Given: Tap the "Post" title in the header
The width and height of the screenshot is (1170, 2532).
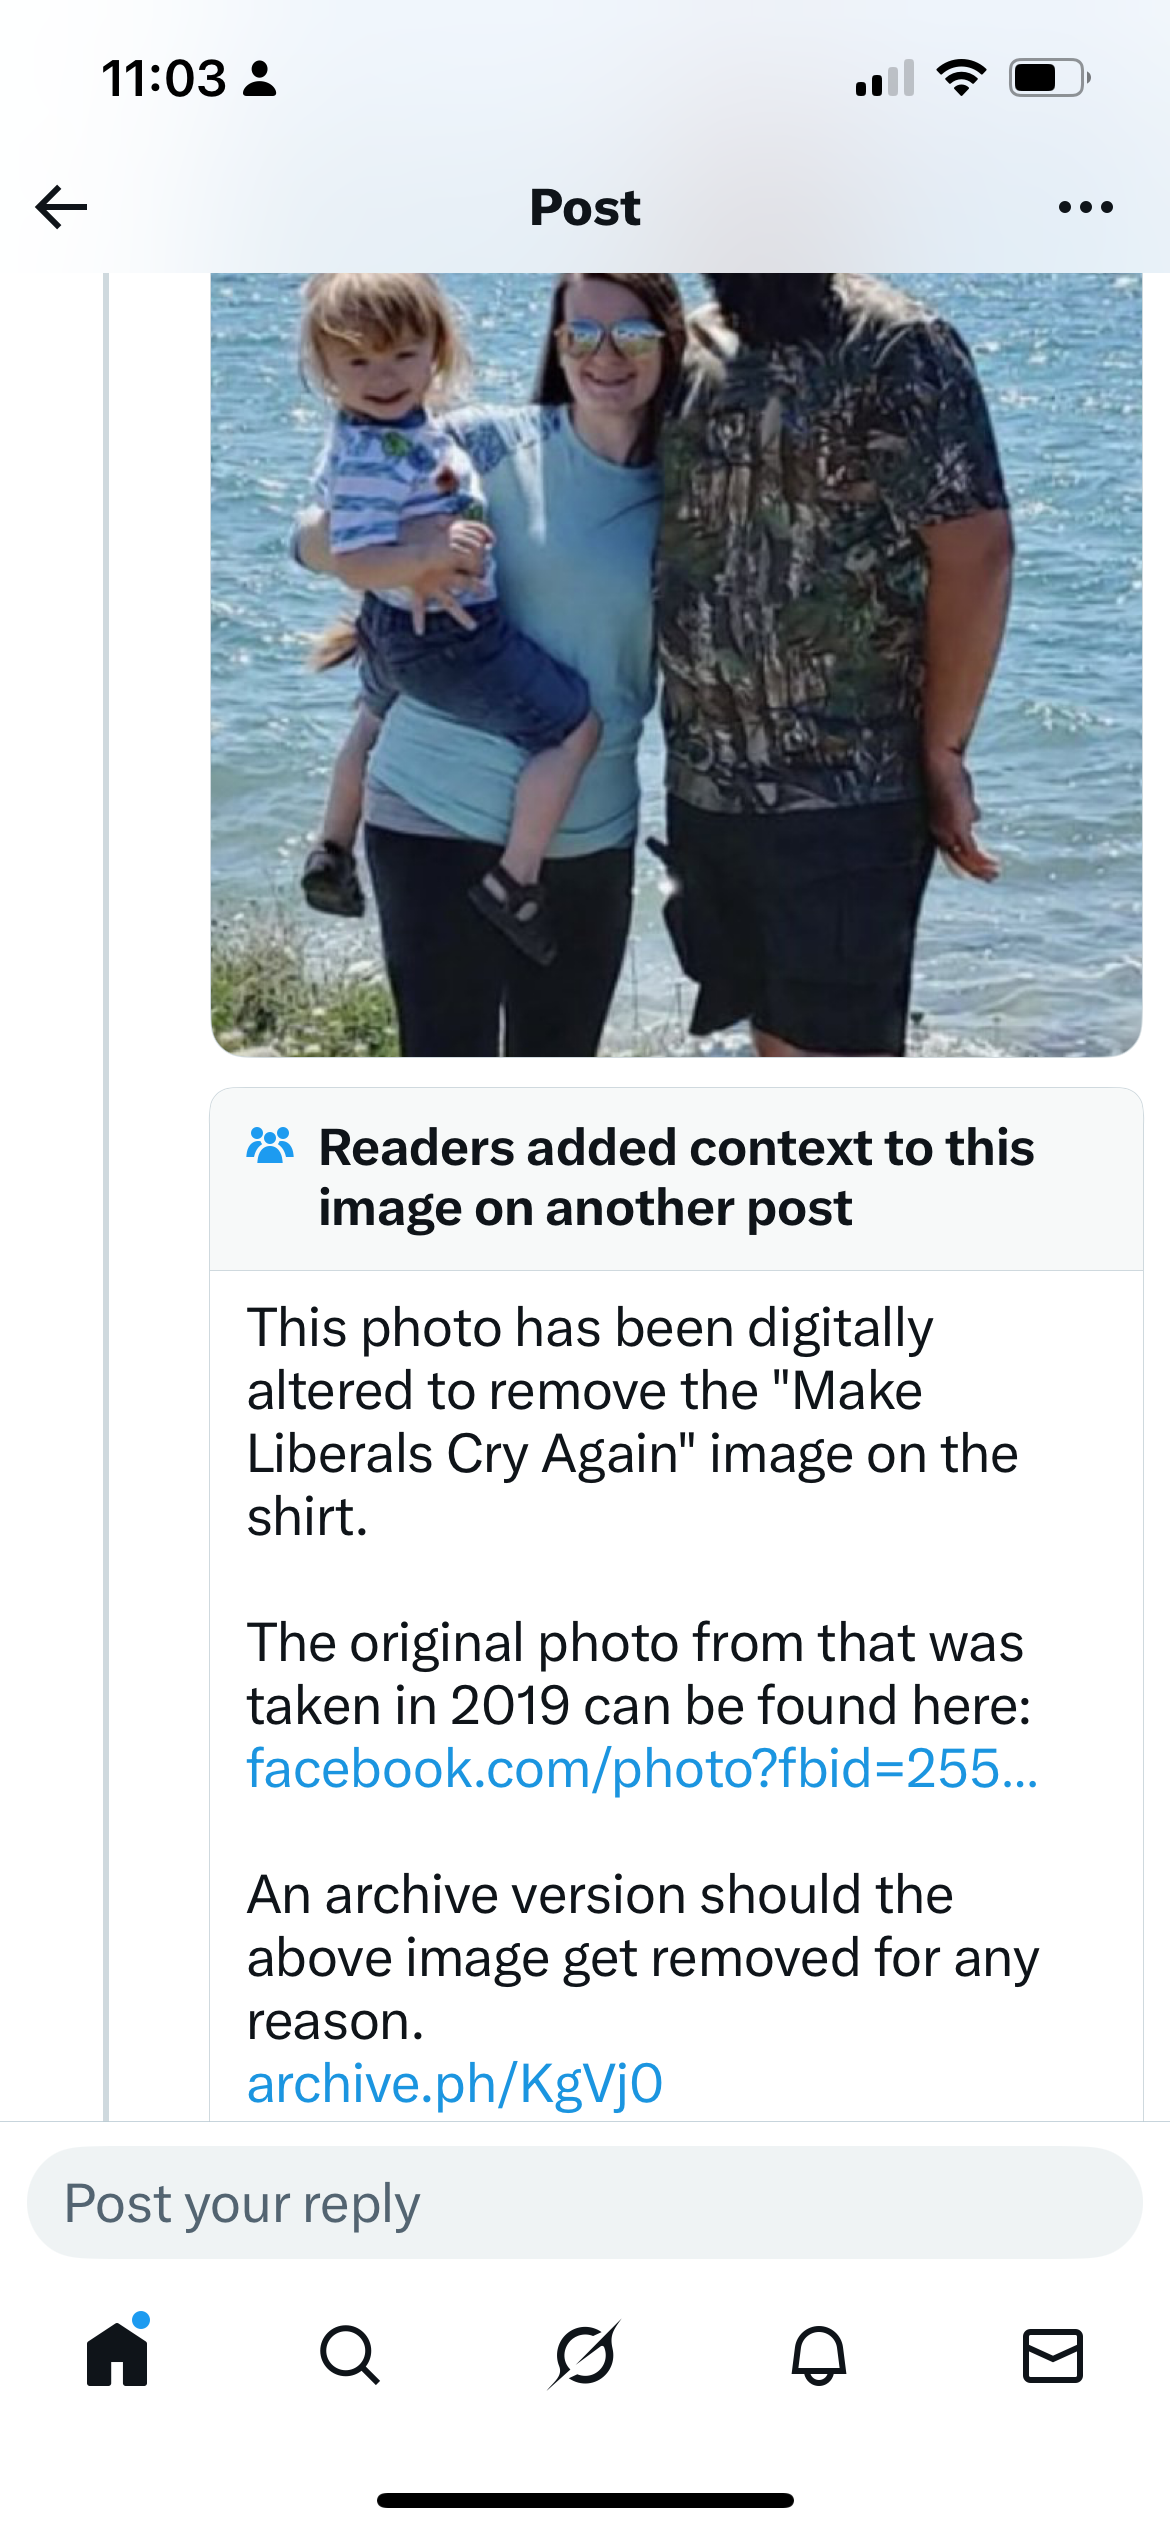Looking at the screenshot, I should click(585, 207).
